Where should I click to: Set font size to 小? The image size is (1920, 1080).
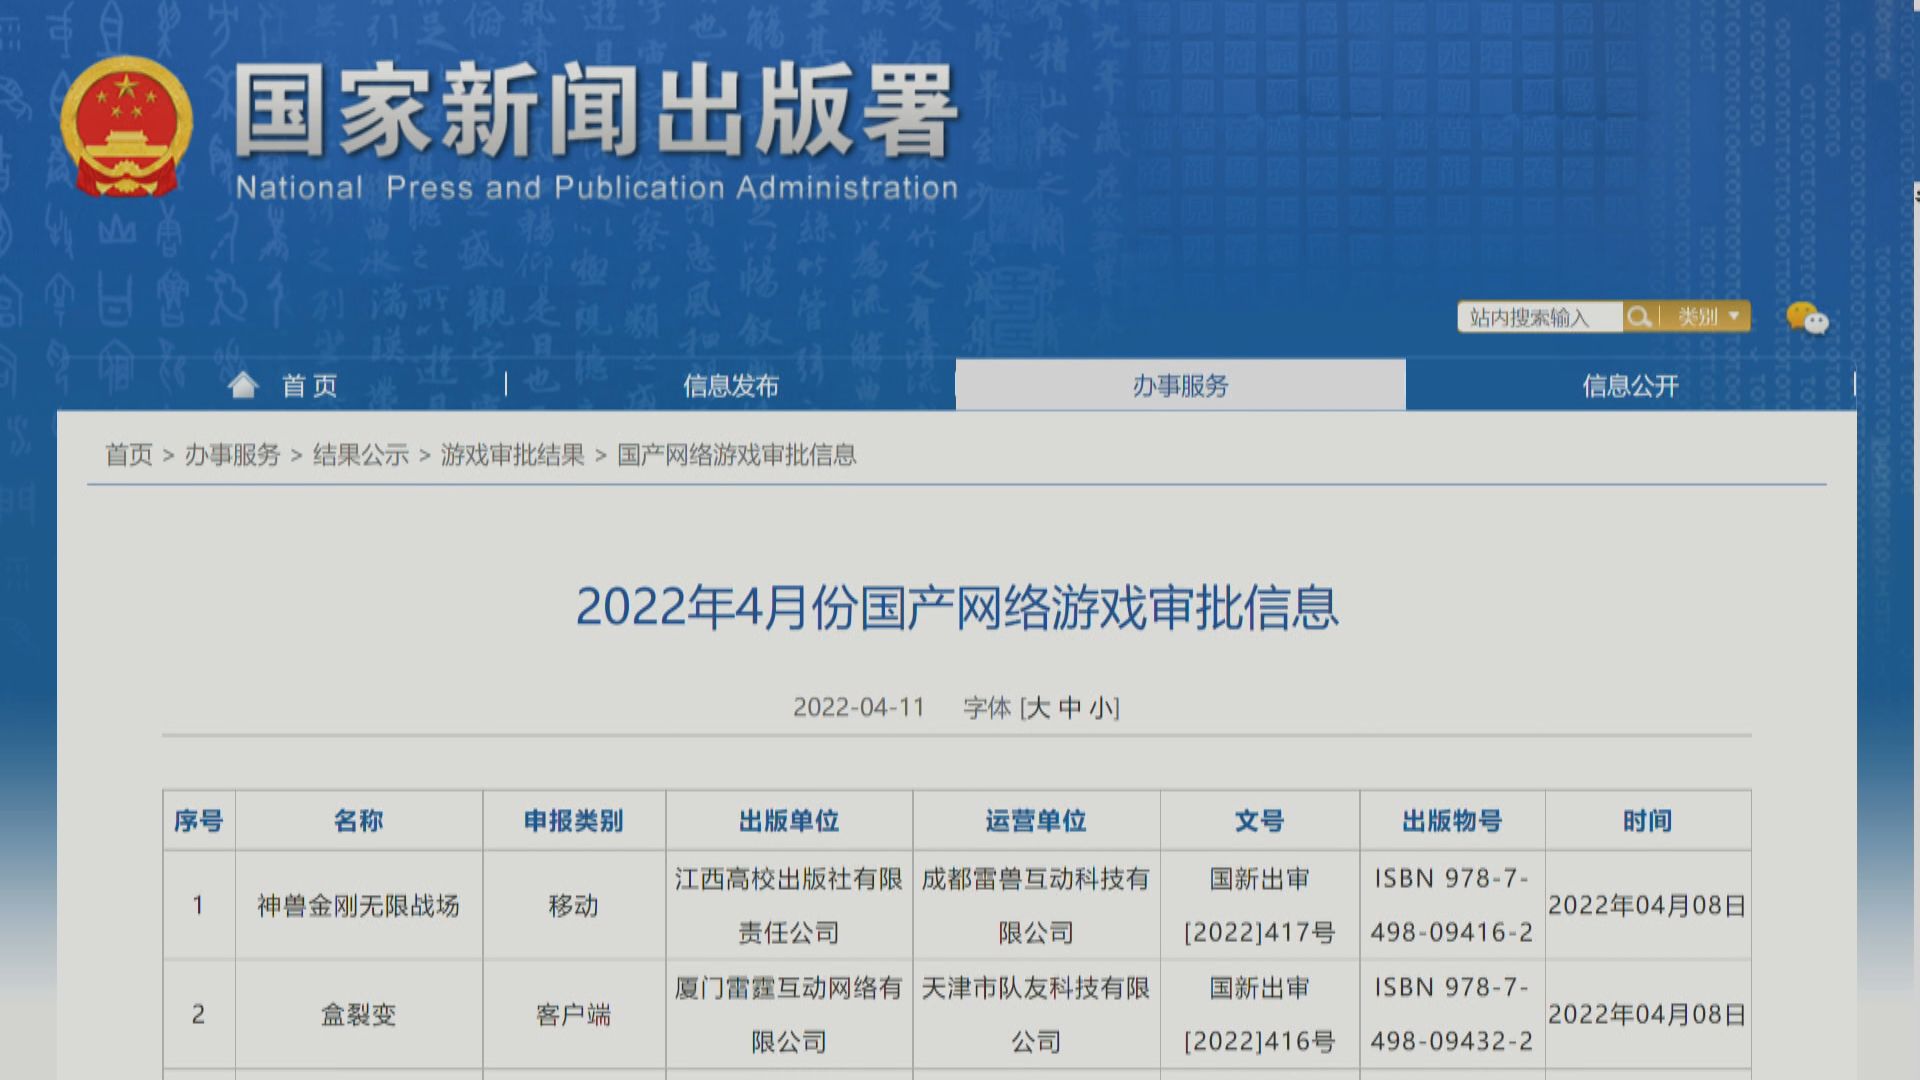pyautogui.click(x=1101, y=708)
